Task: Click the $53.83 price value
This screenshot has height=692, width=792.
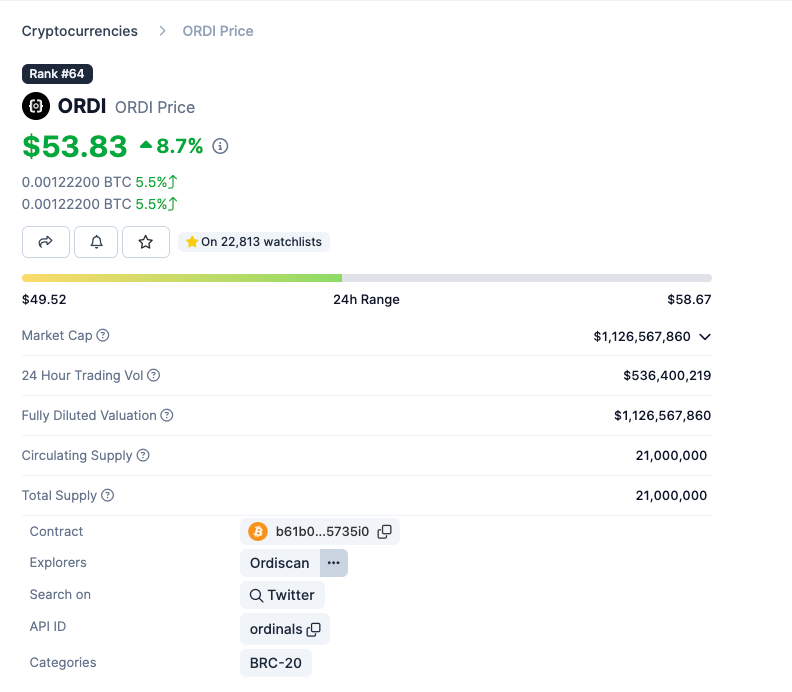Action: 75,146
